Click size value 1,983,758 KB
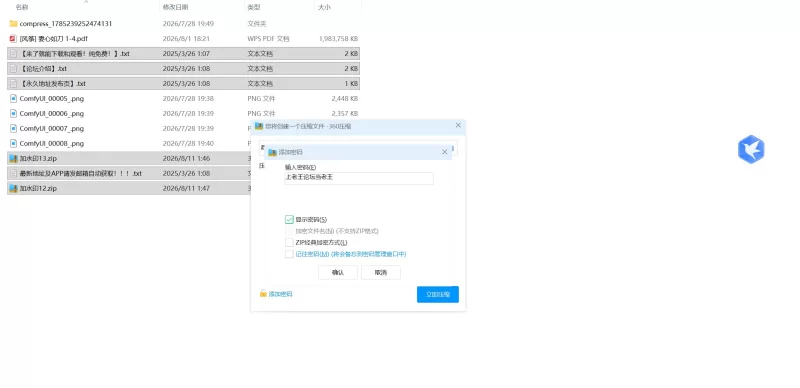This screenshot has height=388, width=800. point(338,39)
